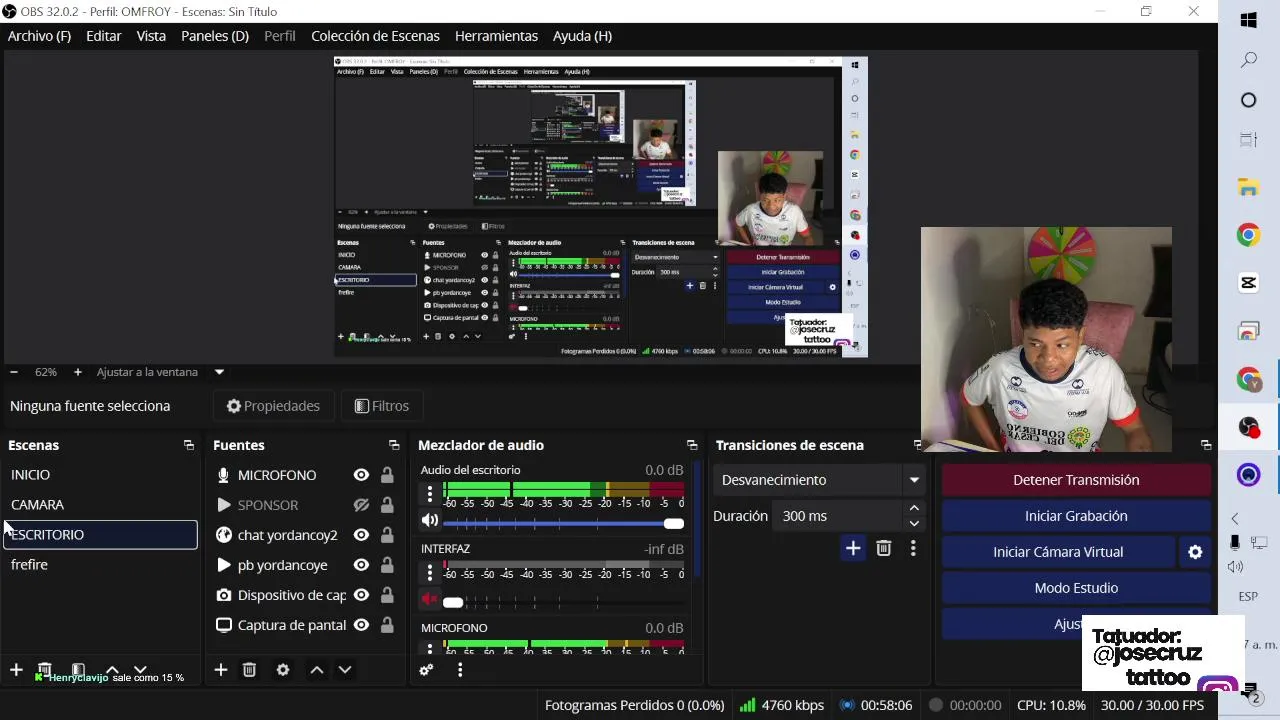Zoom out the preview with minus
This screenshot has height=720, width=1280.
pyautogui.click(x=14, y=372)
